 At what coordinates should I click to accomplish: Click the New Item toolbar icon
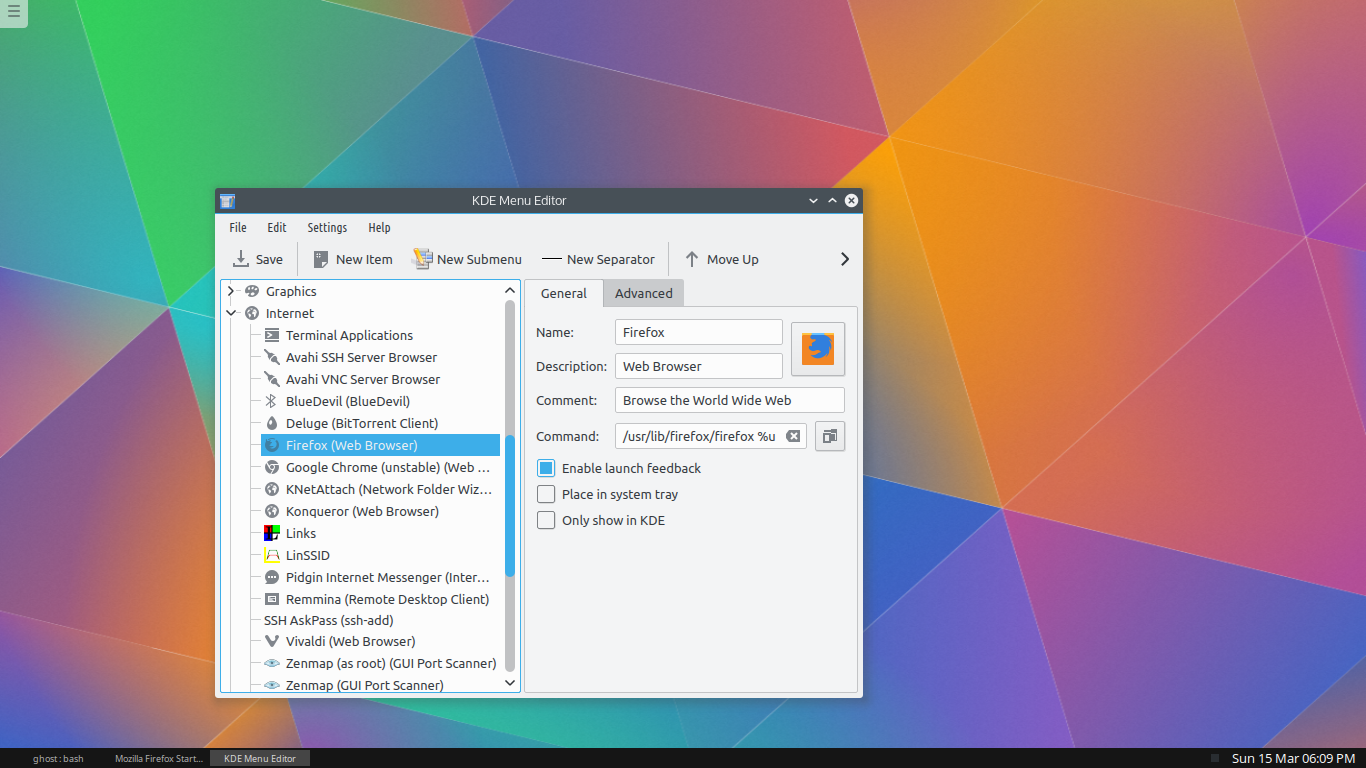321,259
